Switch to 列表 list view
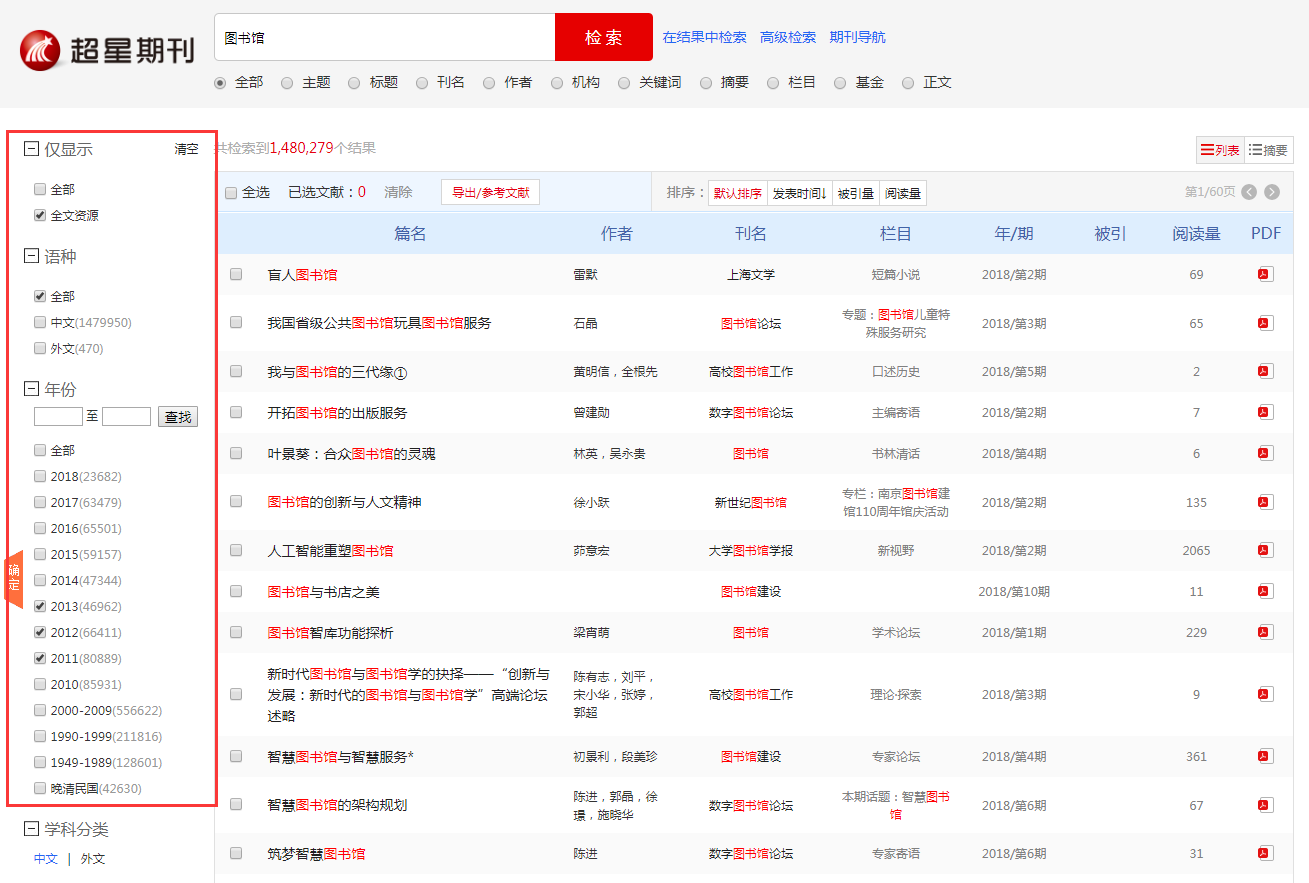1309x883 pixels. click(1219, 149)
